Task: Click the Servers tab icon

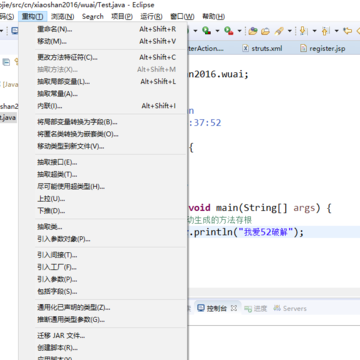Action: coord(277,308)
